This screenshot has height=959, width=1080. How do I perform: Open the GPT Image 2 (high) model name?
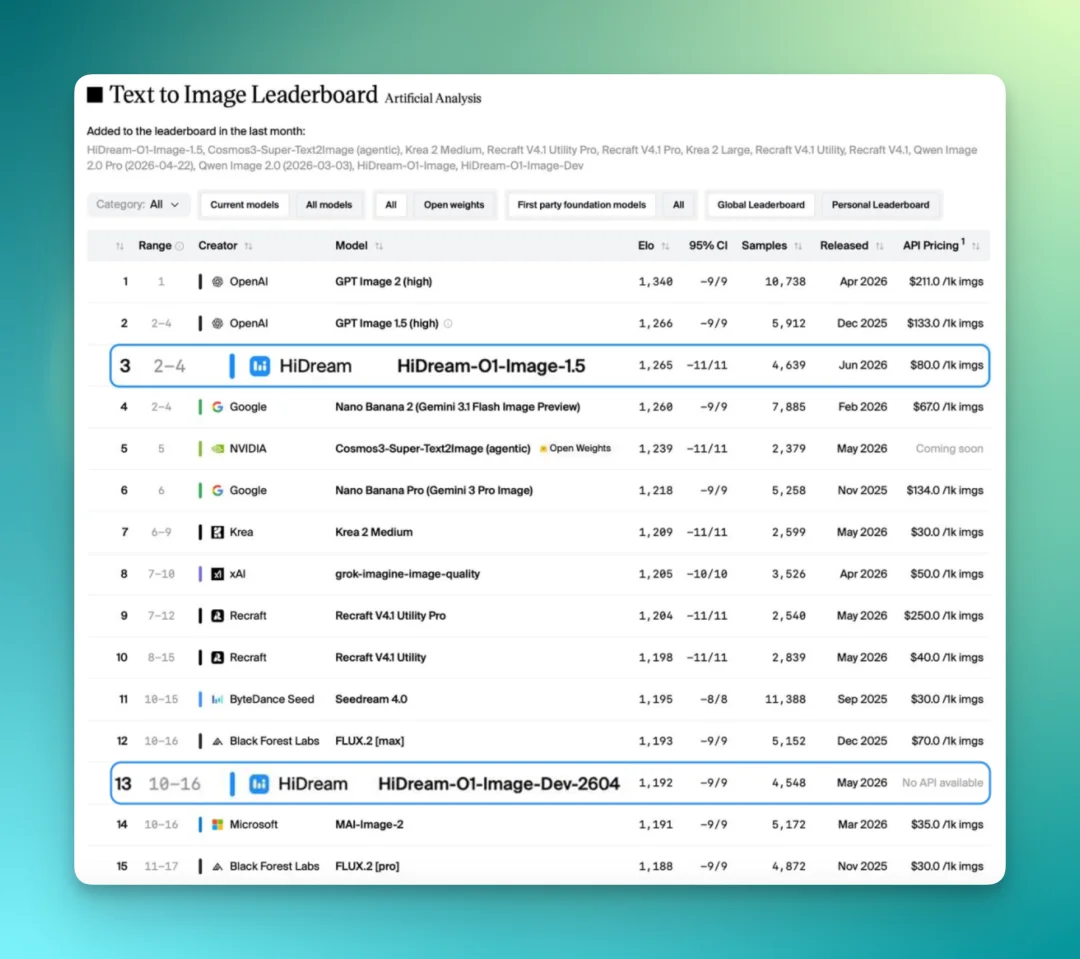click(x=384, y=281)
